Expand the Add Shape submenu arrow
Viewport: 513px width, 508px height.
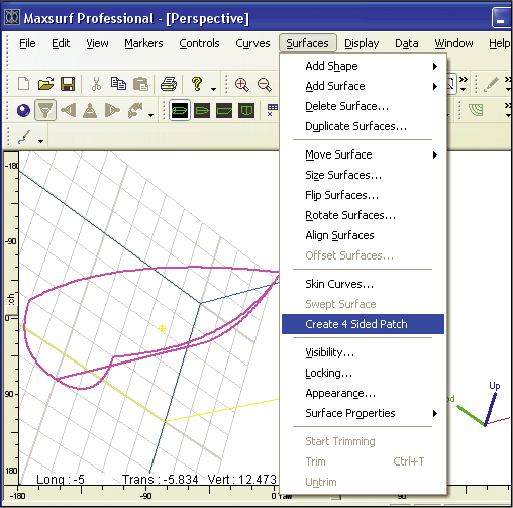coord(435,66)
